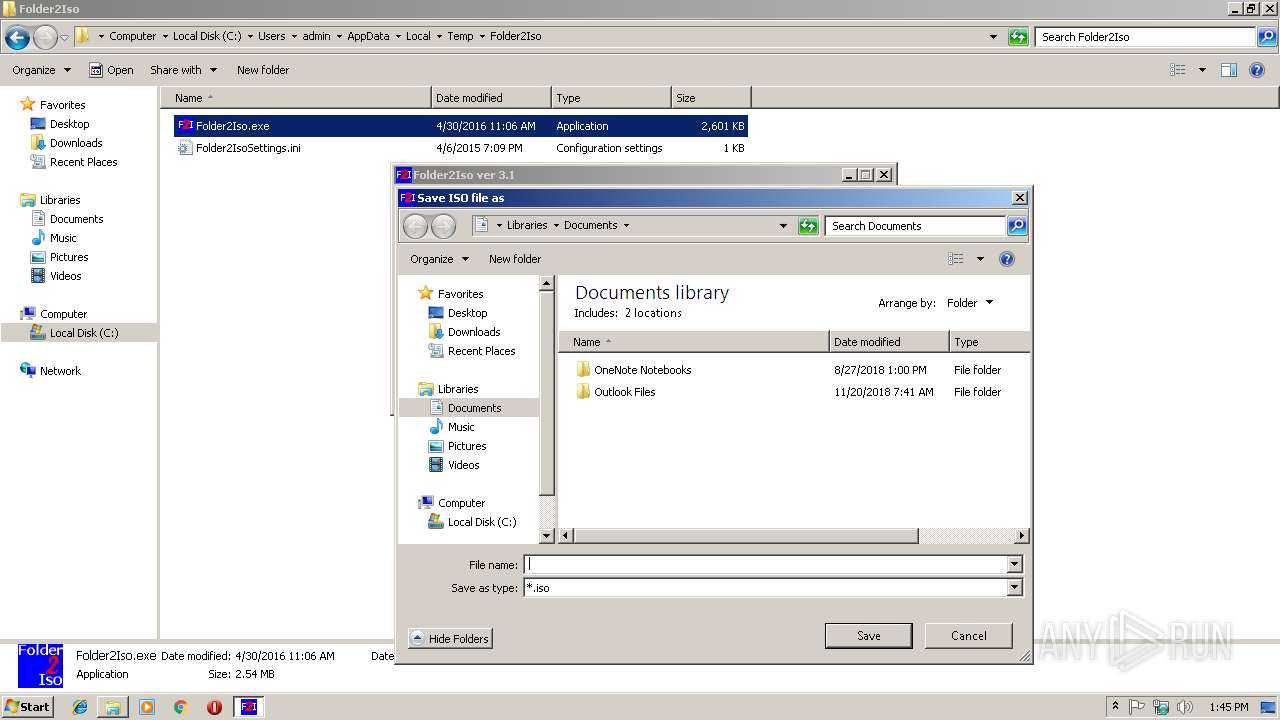Click New folder in save dialog
The width and height of the screenshot is (1280, 720).
[x=515, y=259]
